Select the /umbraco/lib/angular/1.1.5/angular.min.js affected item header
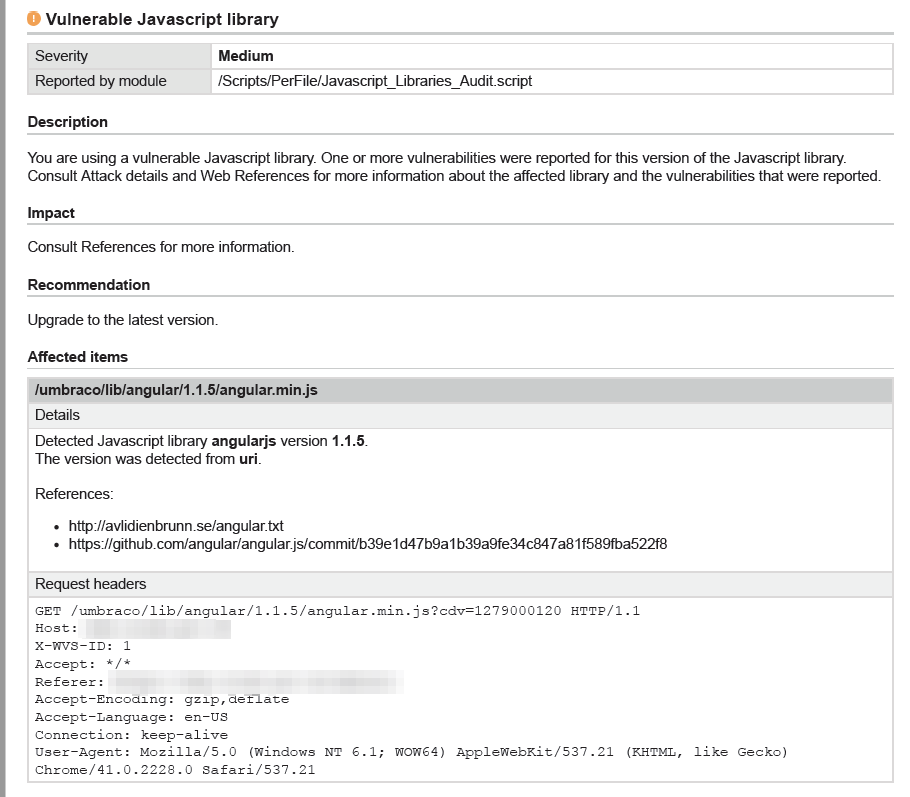Image resolution: width=910 pixels, height=797 pixels. (176, 390)
